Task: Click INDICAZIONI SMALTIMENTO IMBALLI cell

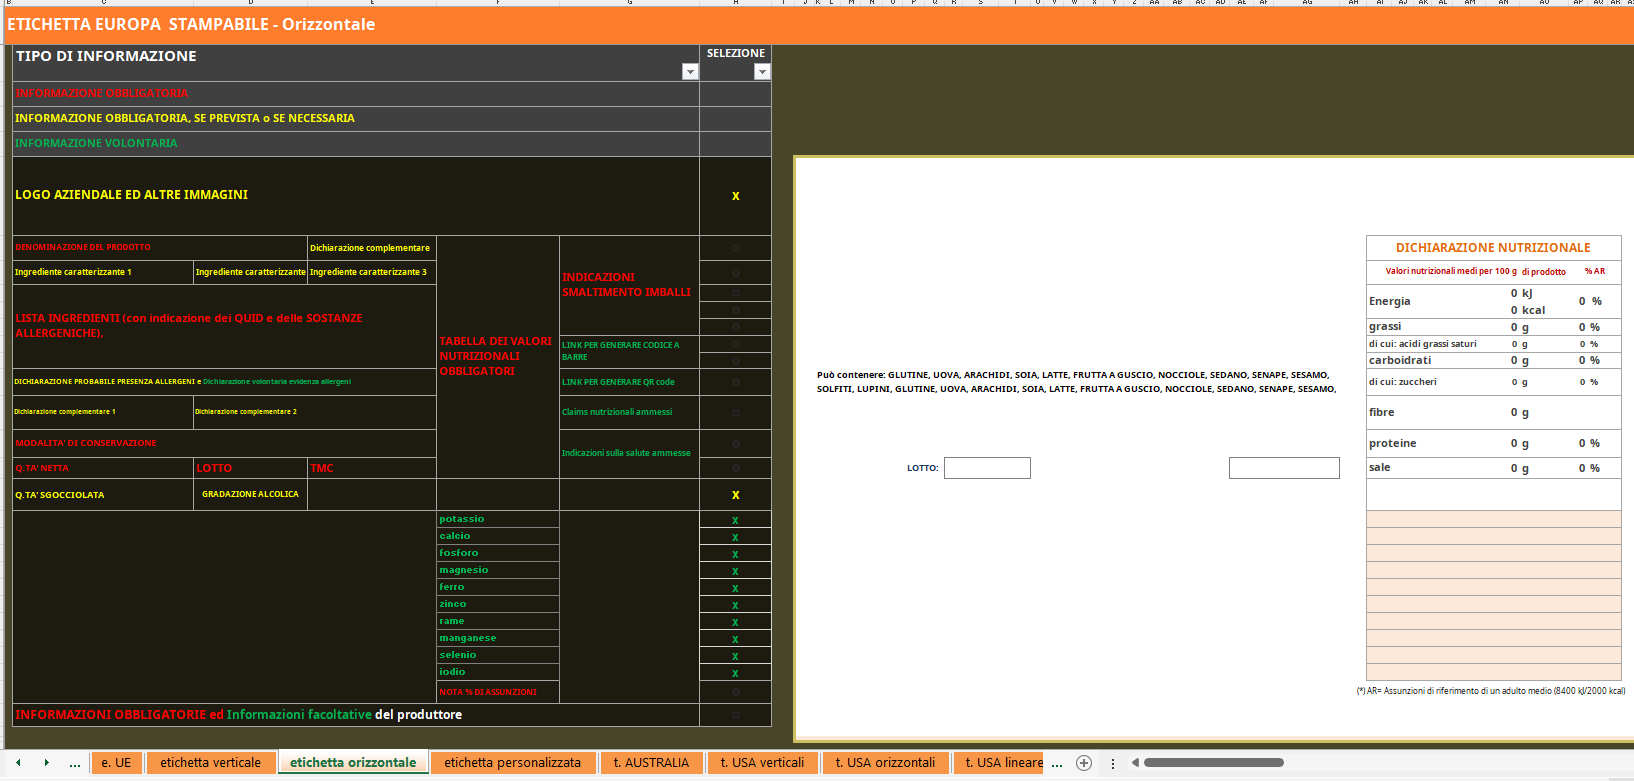Action: coord(629,285)
